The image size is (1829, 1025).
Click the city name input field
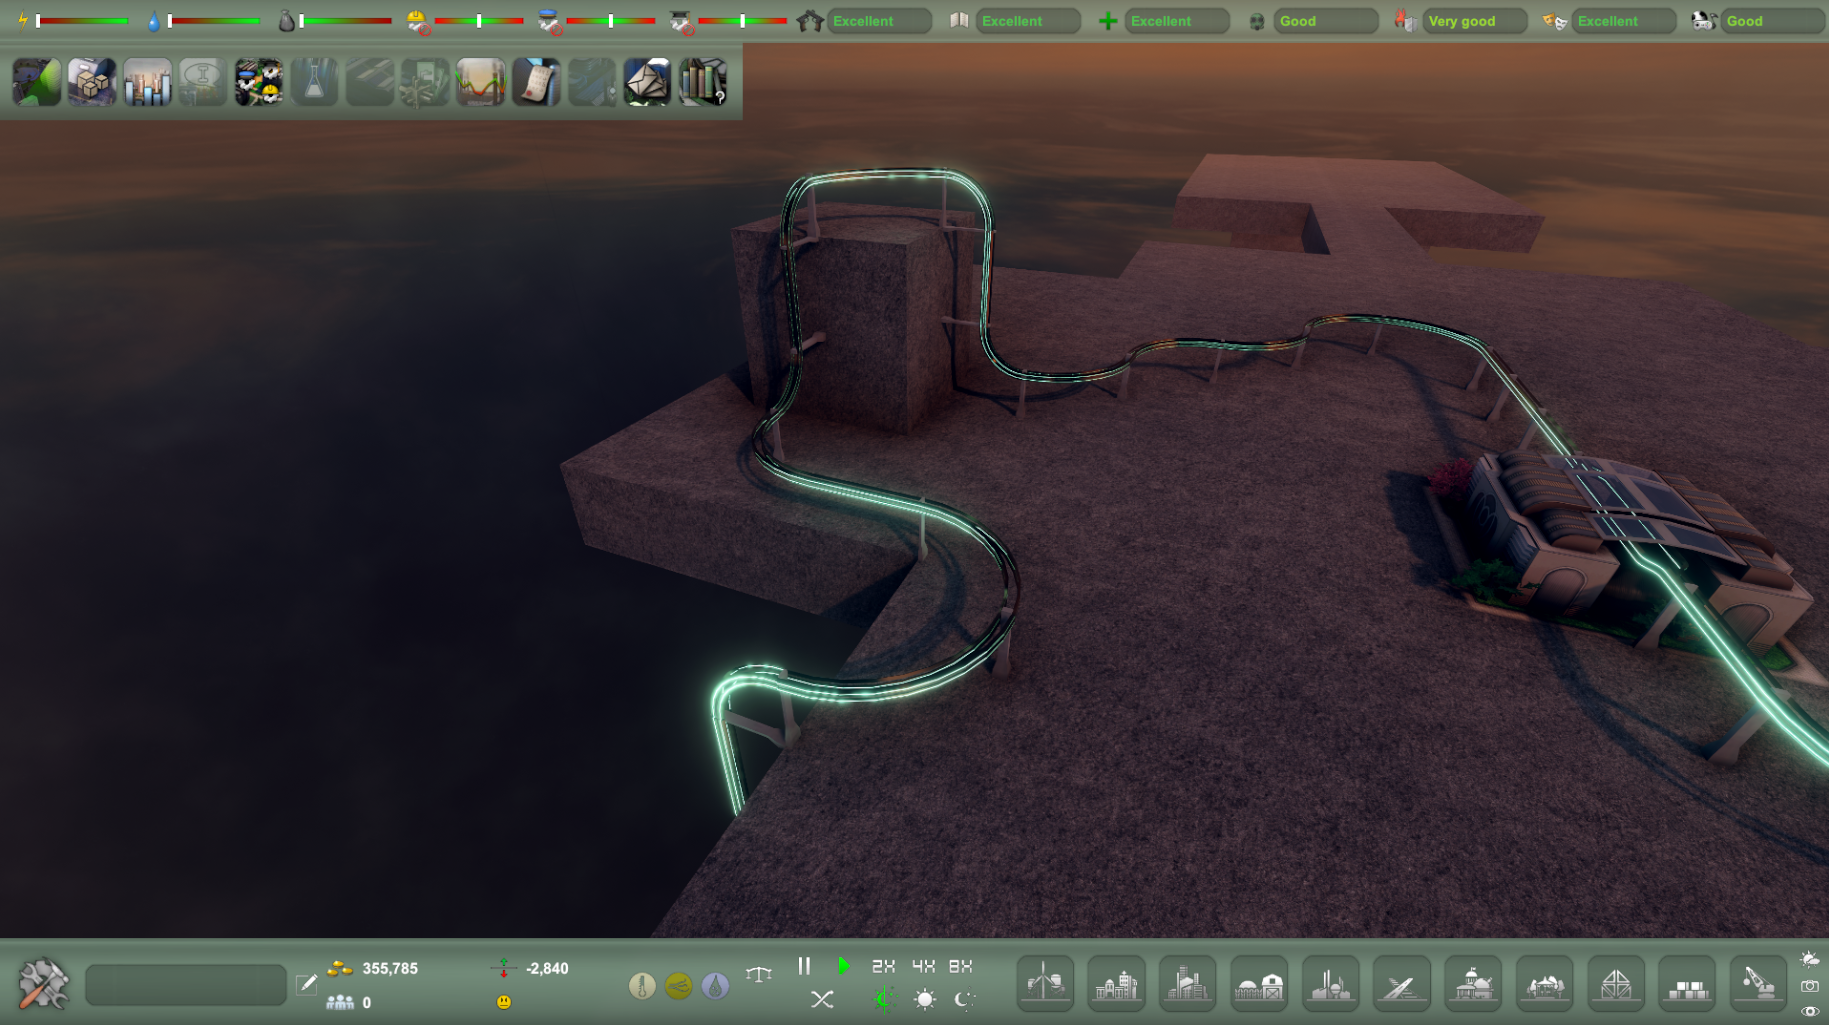tap(186, 985)
